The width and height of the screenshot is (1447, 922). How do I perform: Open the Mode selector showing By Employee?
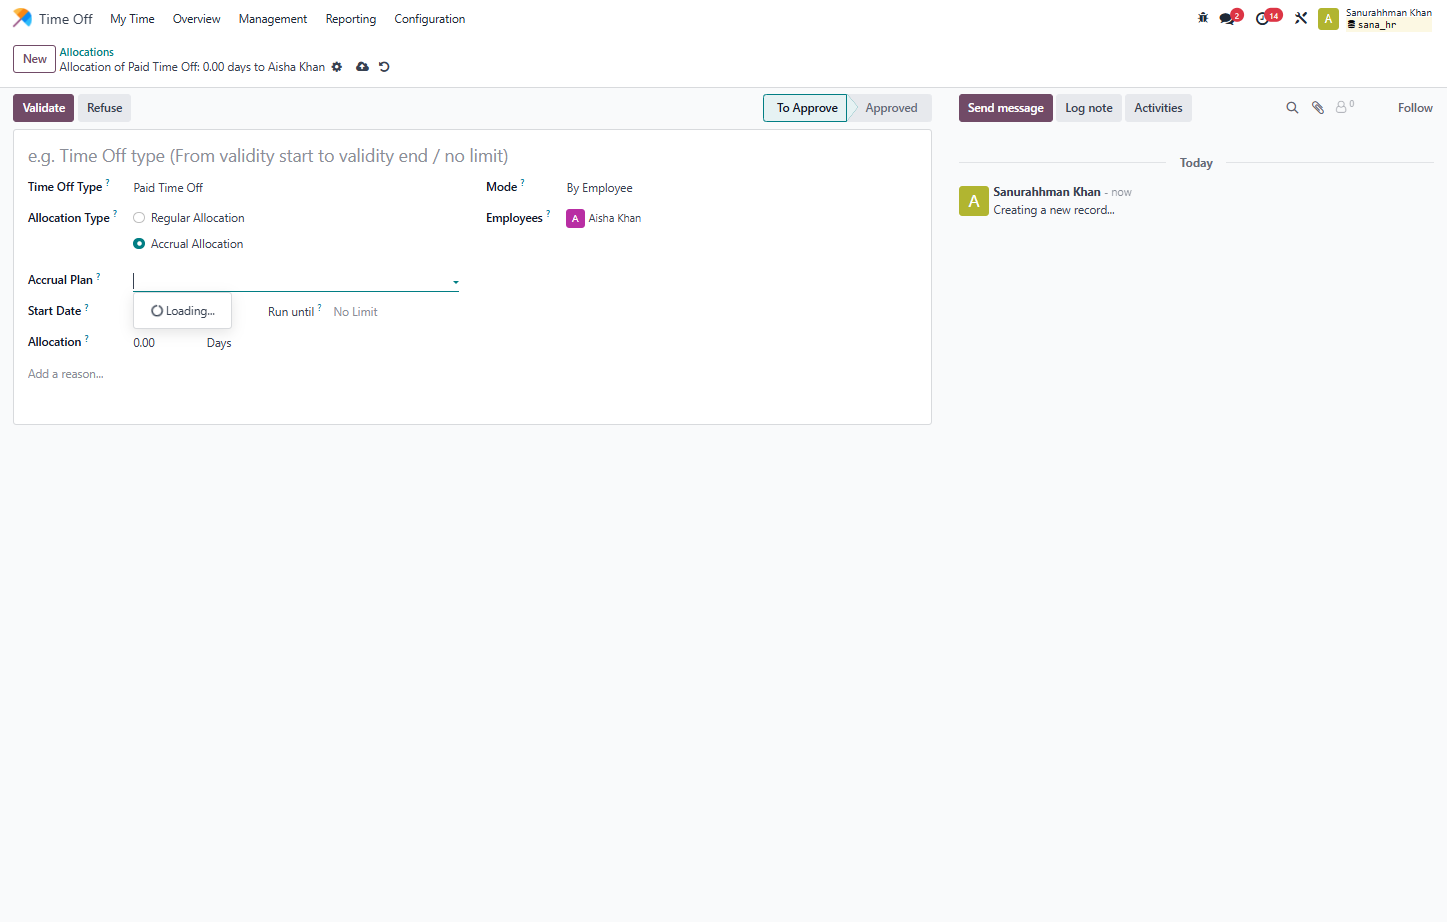coord(741,188)
